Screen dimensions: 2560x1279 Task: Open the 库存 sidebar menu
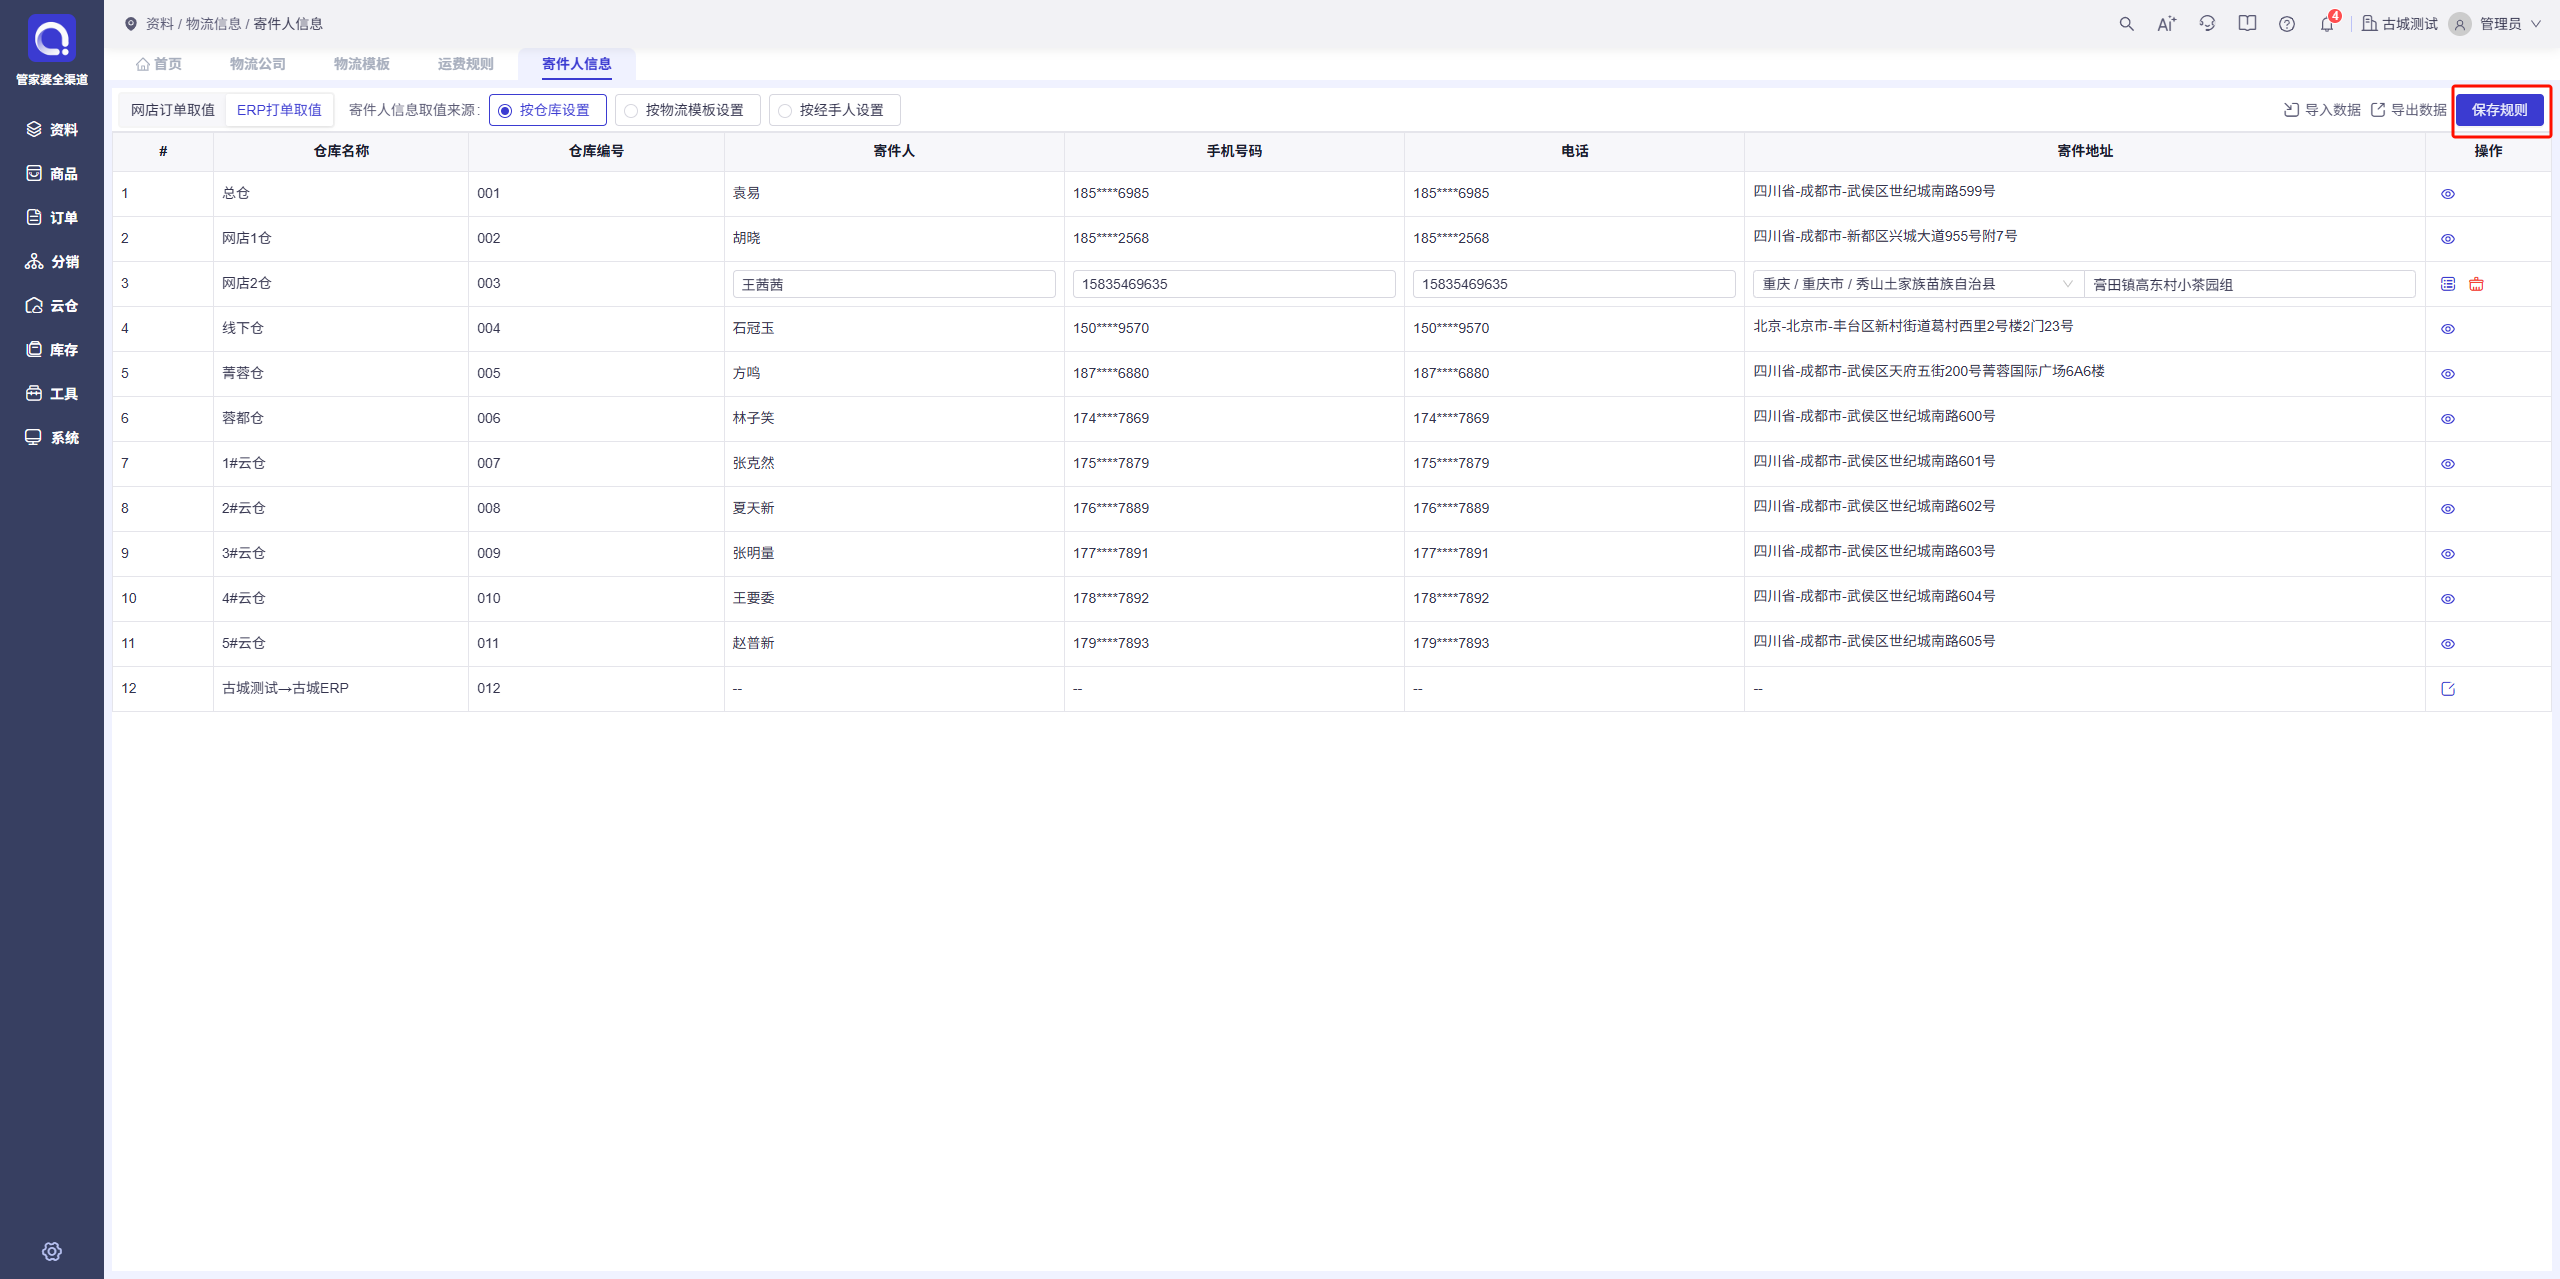point(52,349)
